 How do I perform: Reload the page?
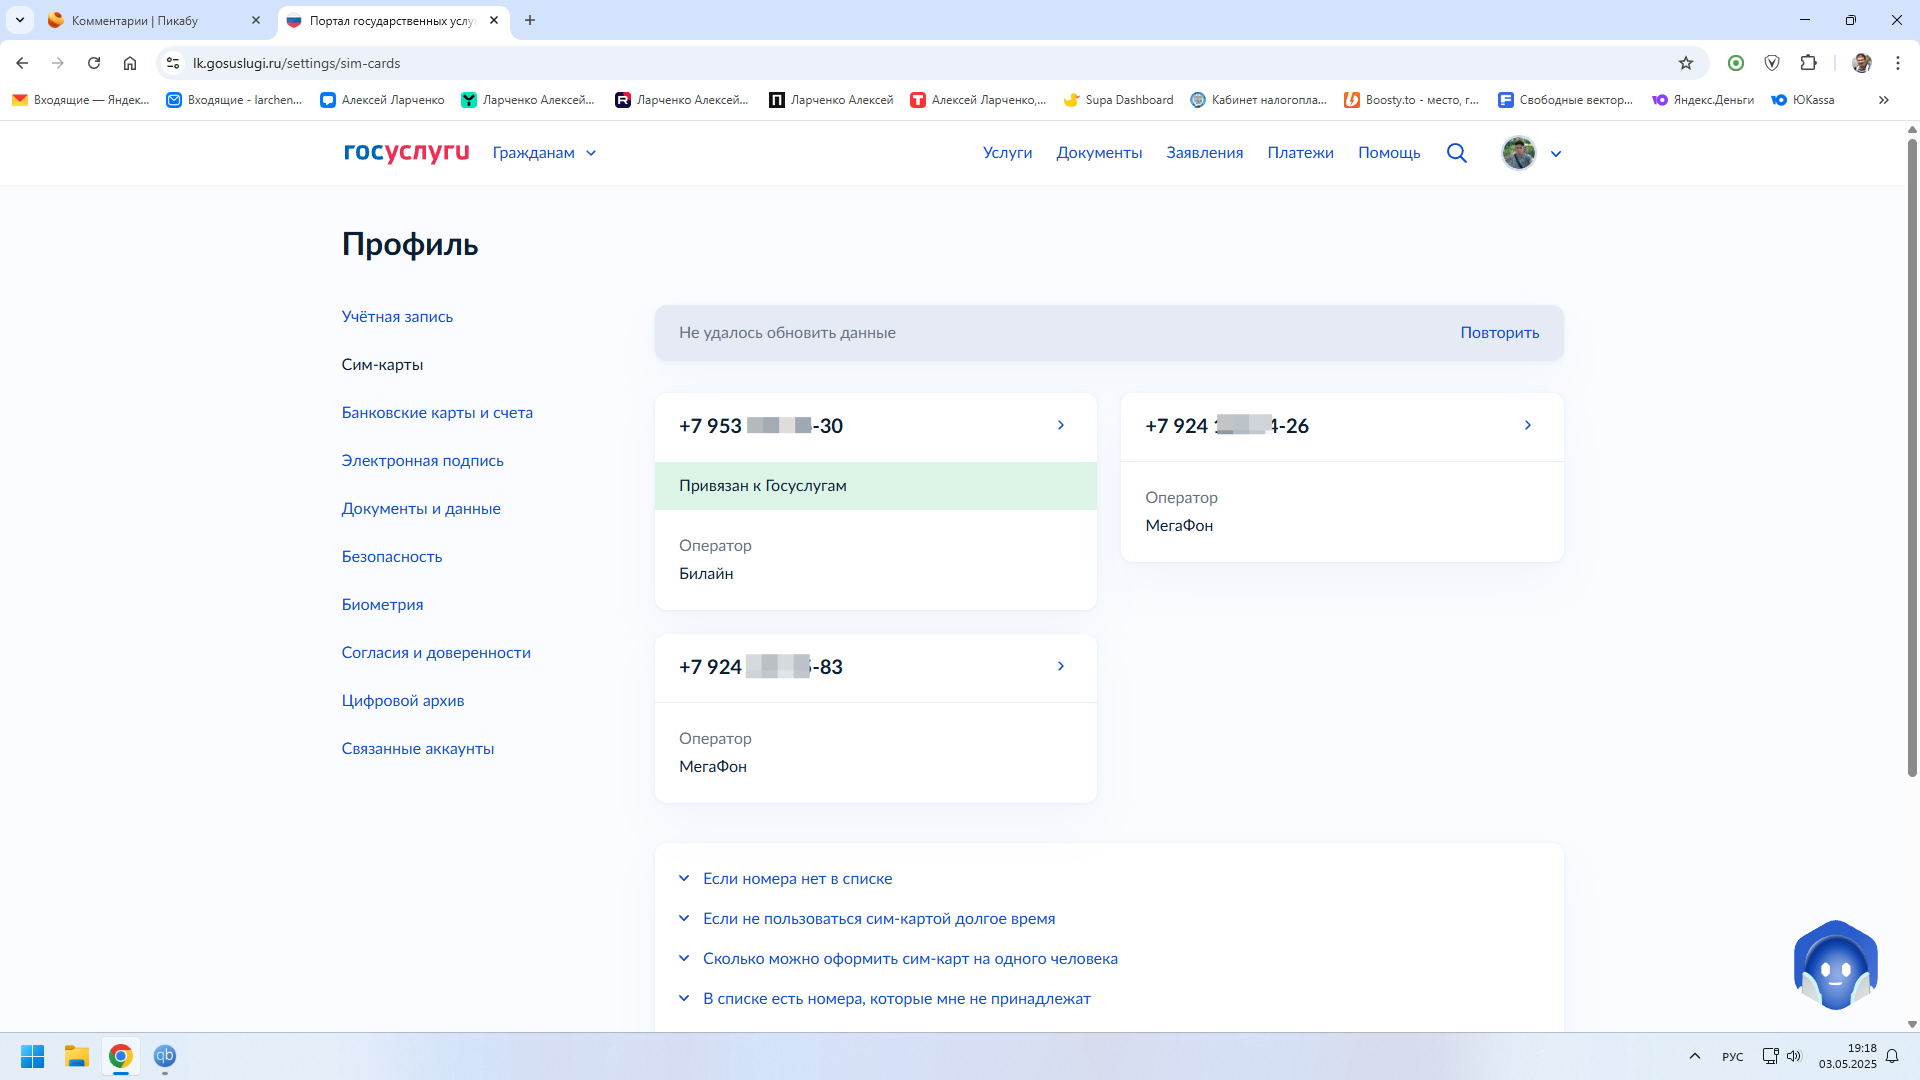(x=94, y=63)
